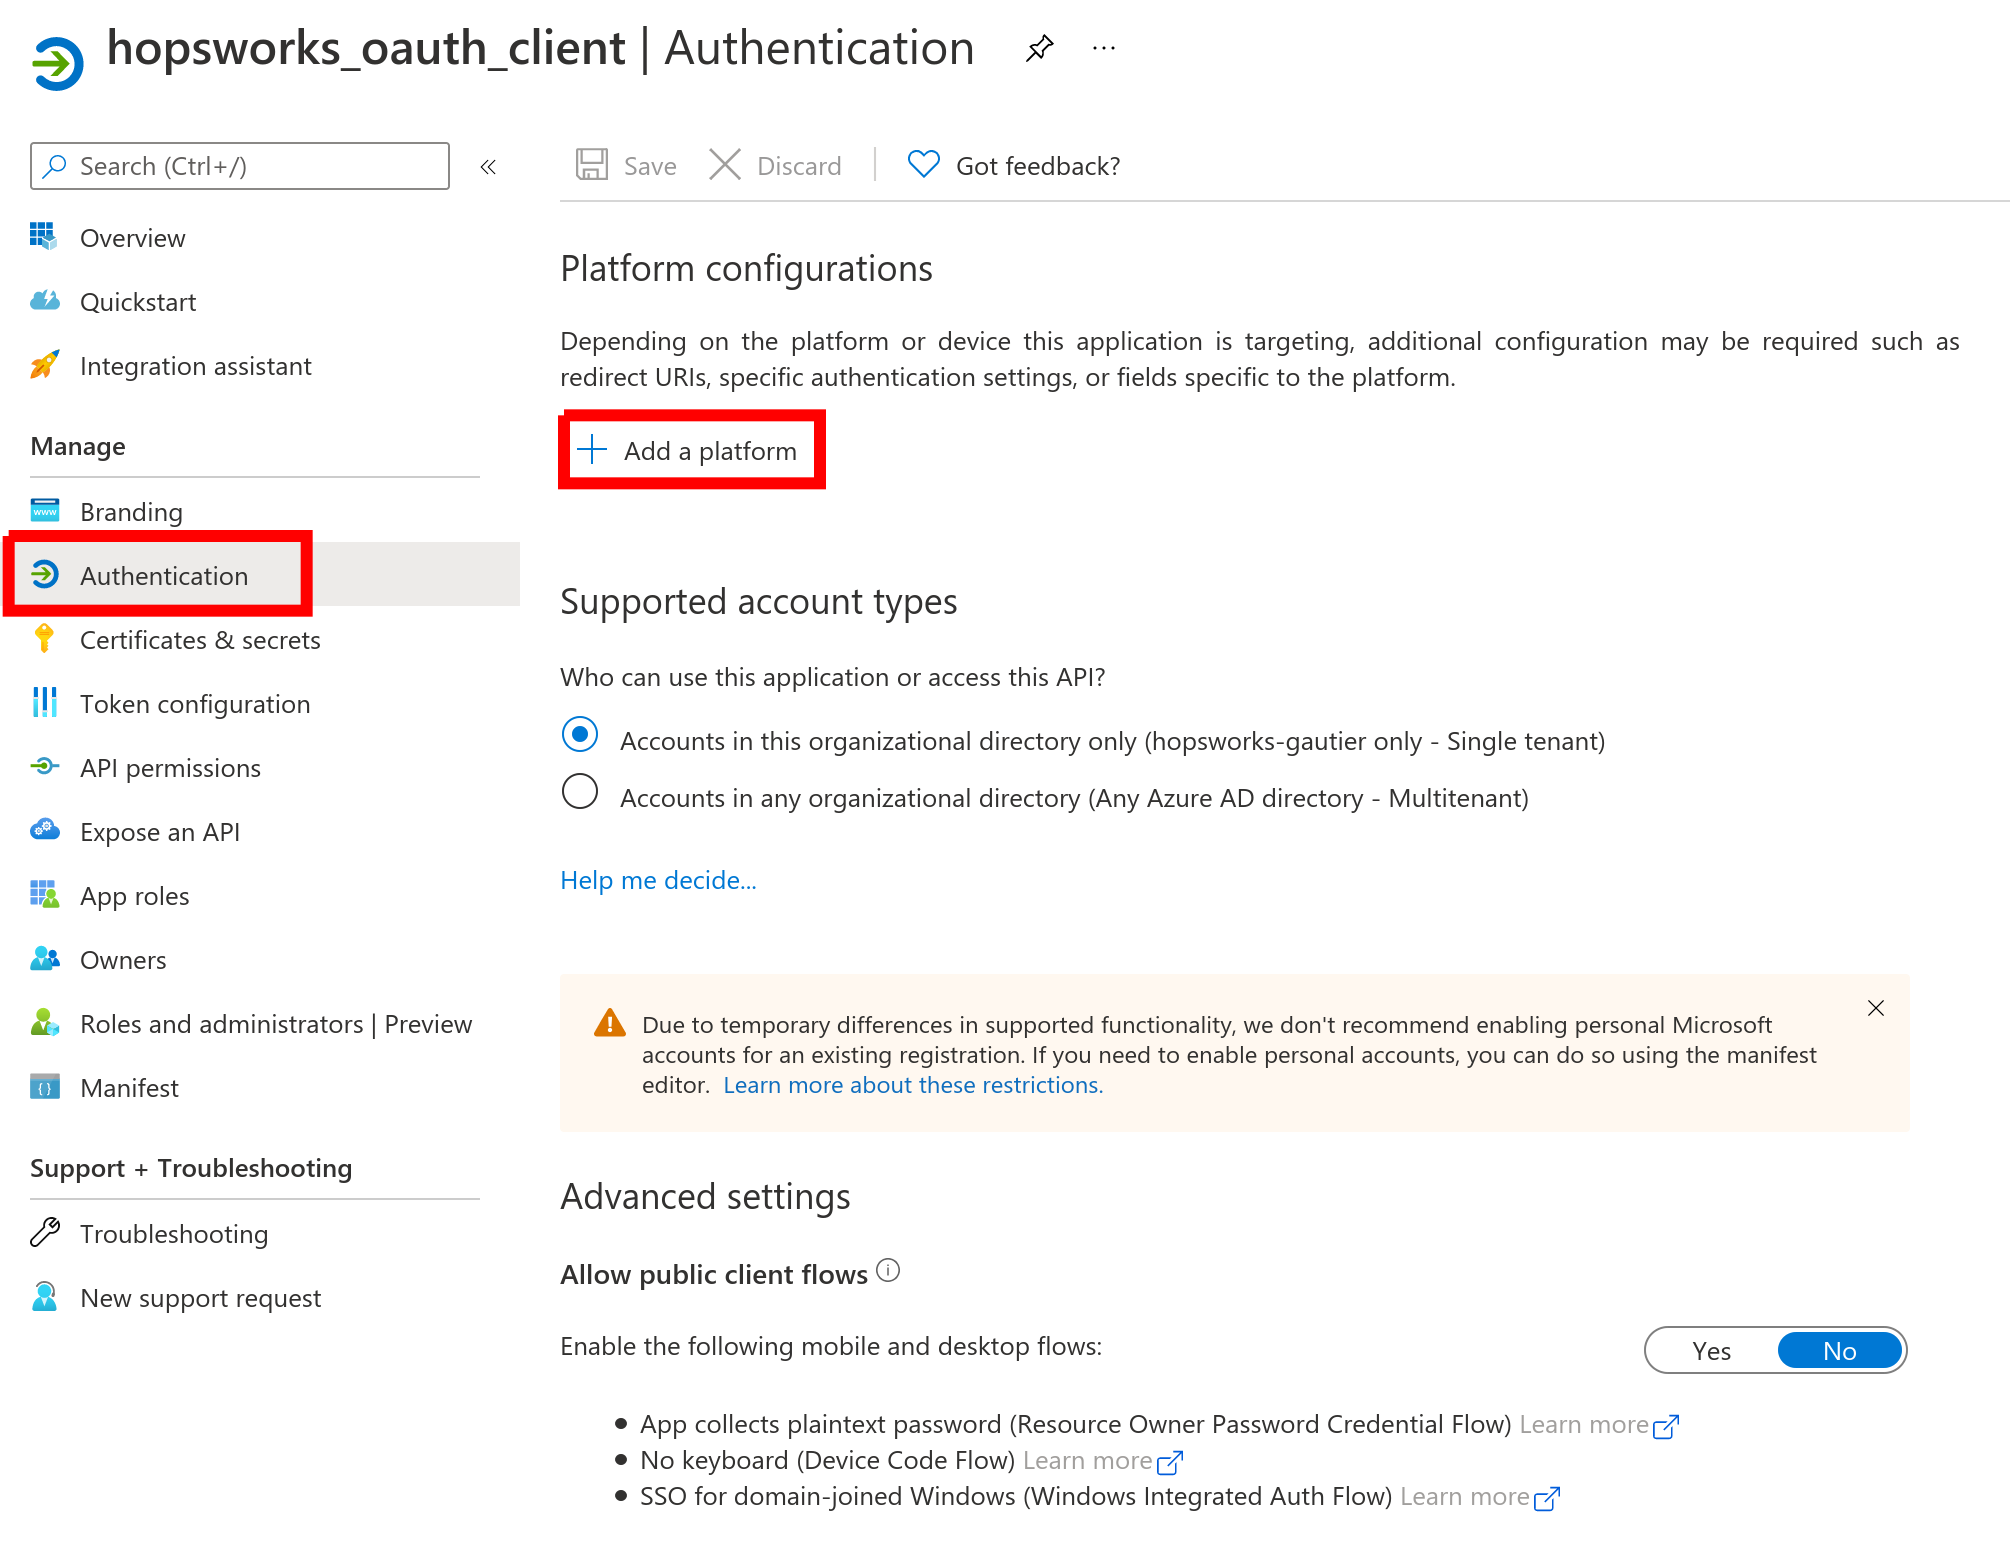Open the Manifest editor menu item
The image size is (2010, 1550).
point(129,1088)
